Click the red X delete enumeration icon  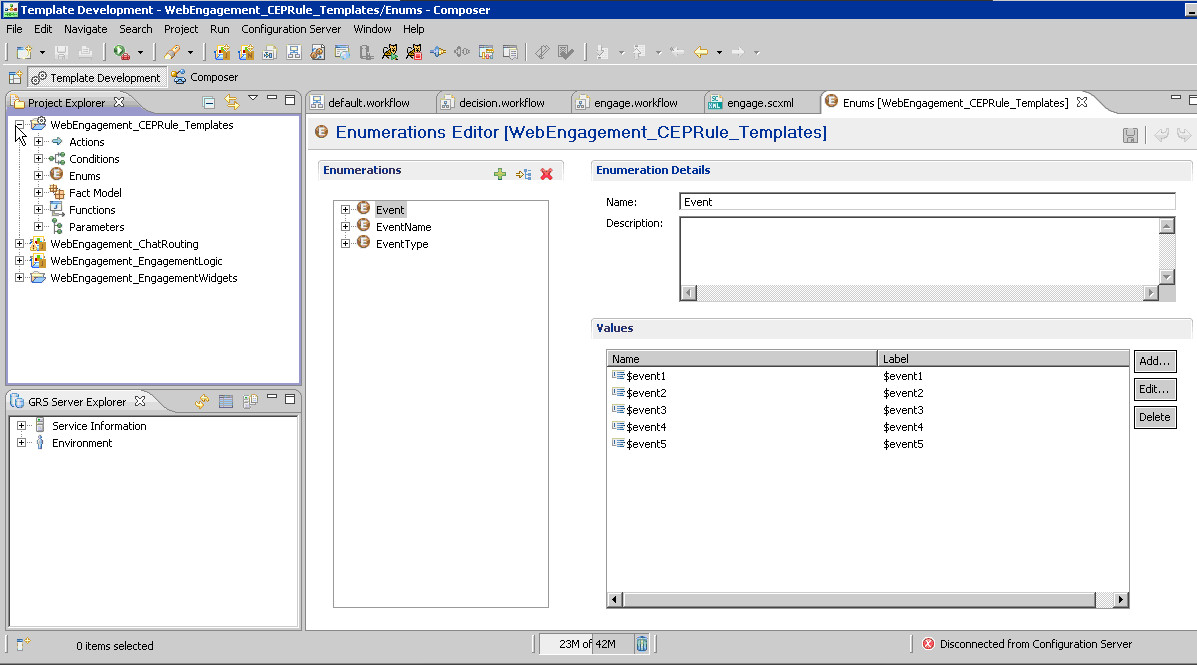546,174
